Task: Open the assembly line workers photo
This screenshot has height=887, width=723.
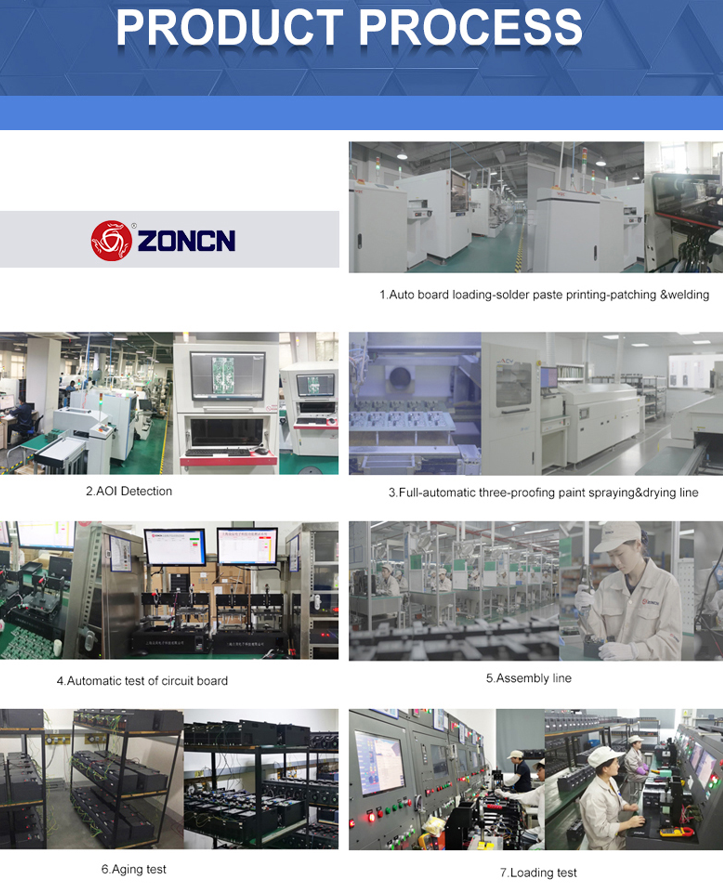Action: click(x=536, y=591)
